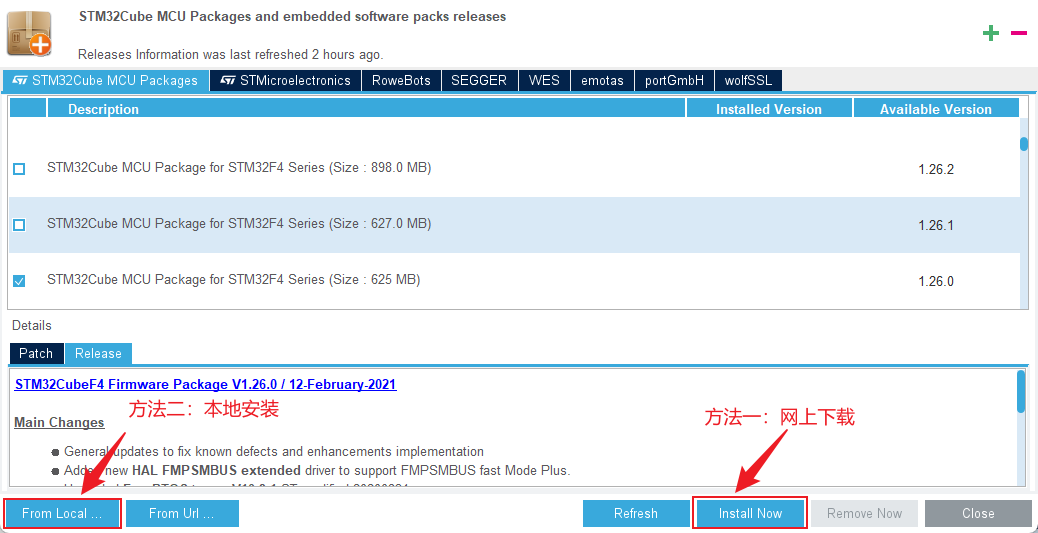This screenshot has width=1038, height=533.
Task: Check the STM32F4 1.26.1 package checkbox
Action: coord(19,225)
